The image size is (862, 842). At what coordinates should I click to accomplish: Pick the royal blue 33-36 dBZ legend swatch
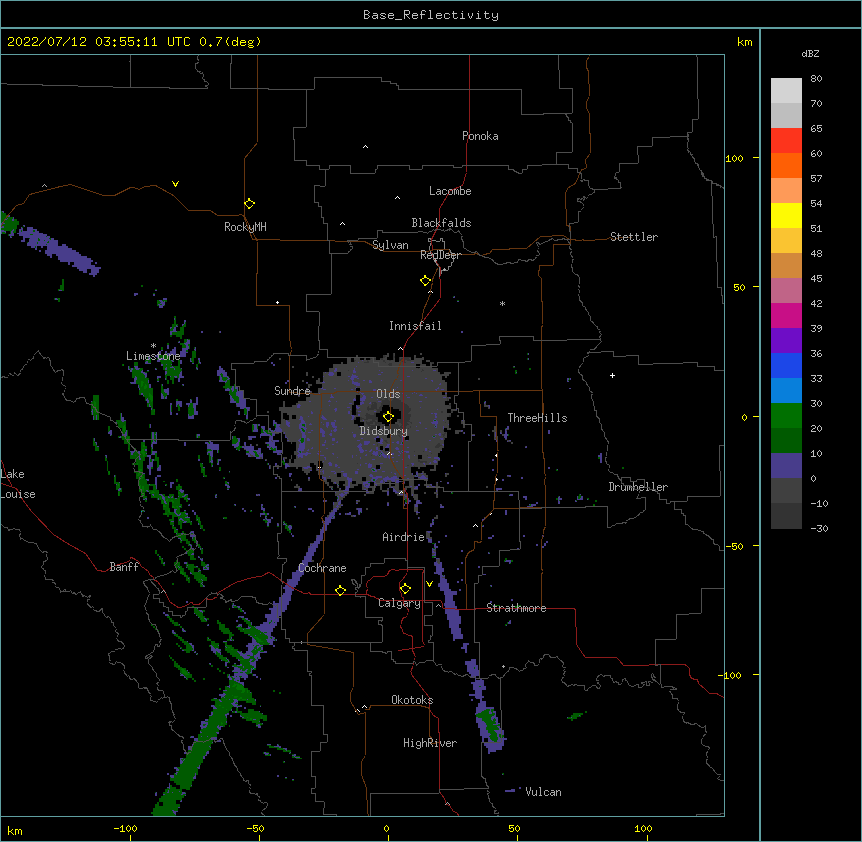pos(786,365)
